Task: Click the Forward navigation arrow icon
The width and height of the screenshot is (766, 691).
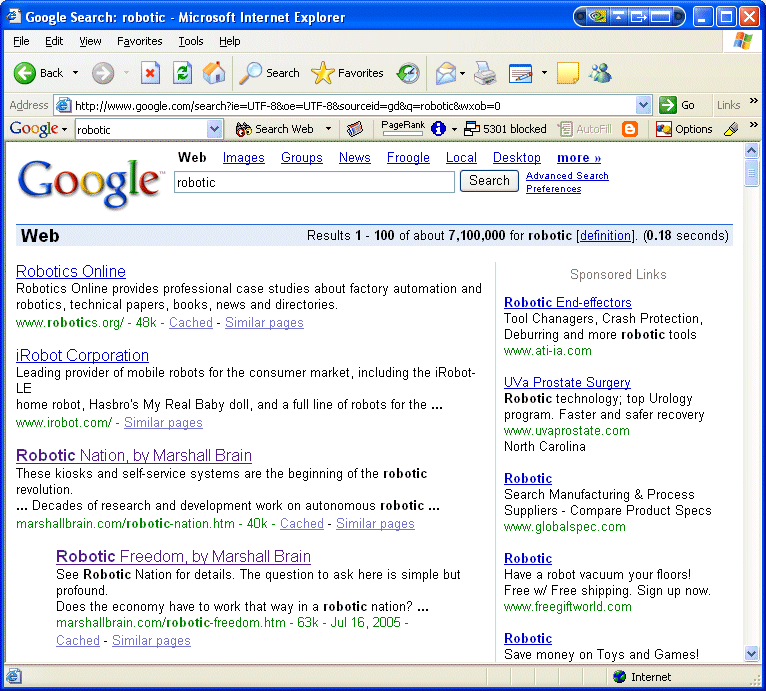Action: (x=103, y=73)
